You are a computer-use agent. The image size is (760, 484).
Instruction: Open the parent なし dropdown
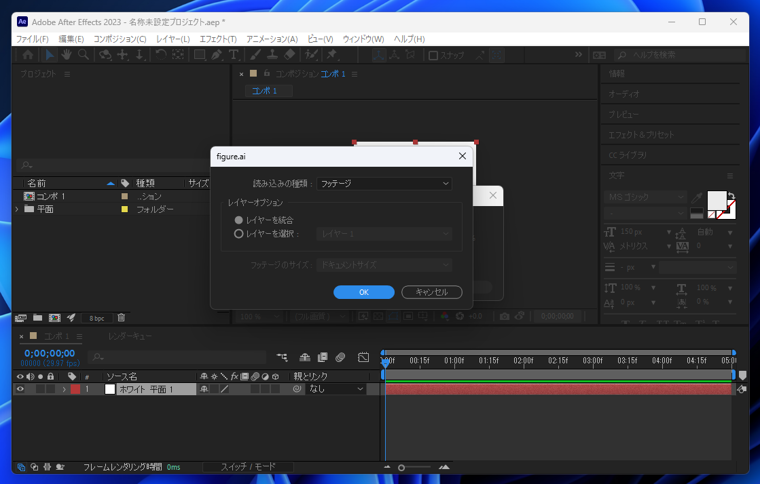click(335, 389)
